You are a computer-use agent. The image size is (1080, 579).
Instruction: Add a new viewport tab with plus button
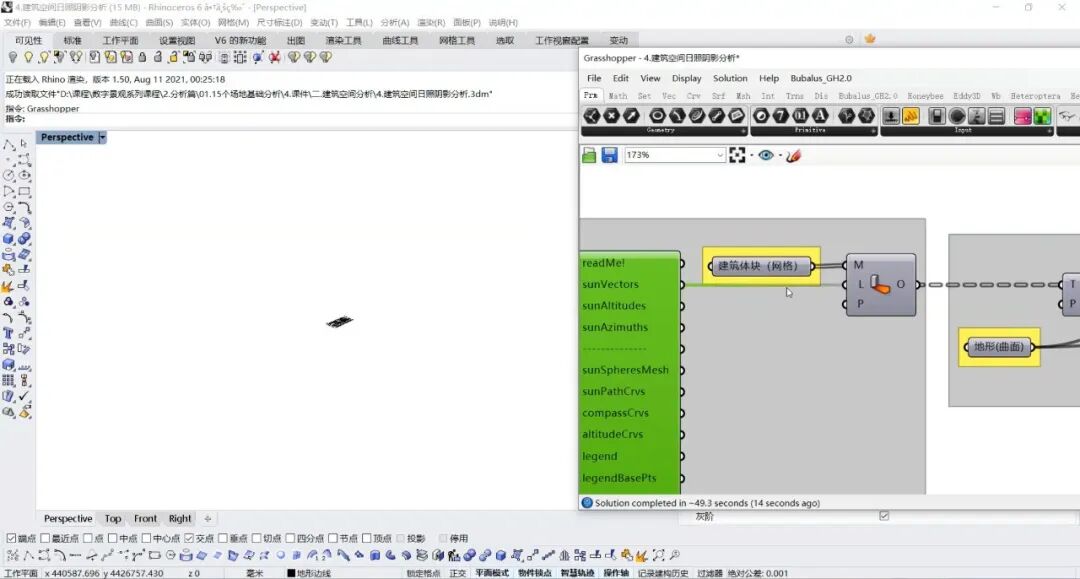207,518
